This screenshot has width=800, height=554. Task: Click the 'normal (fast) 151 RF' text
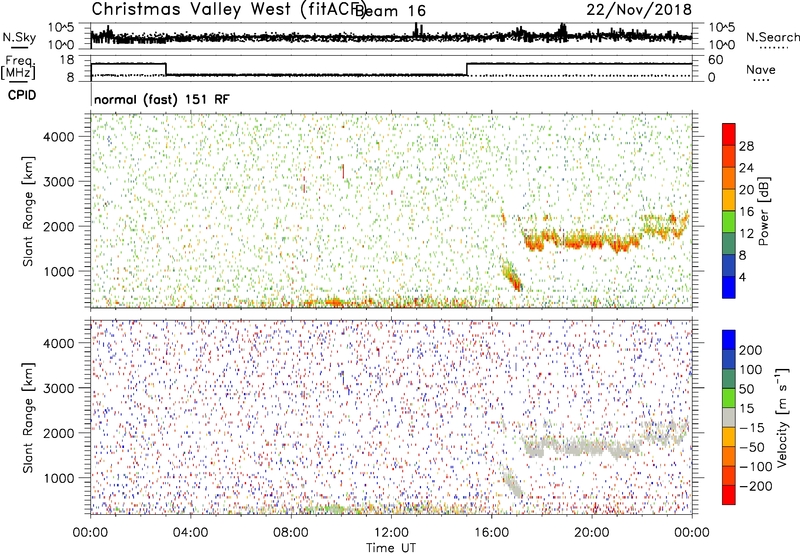coord(162,99)
